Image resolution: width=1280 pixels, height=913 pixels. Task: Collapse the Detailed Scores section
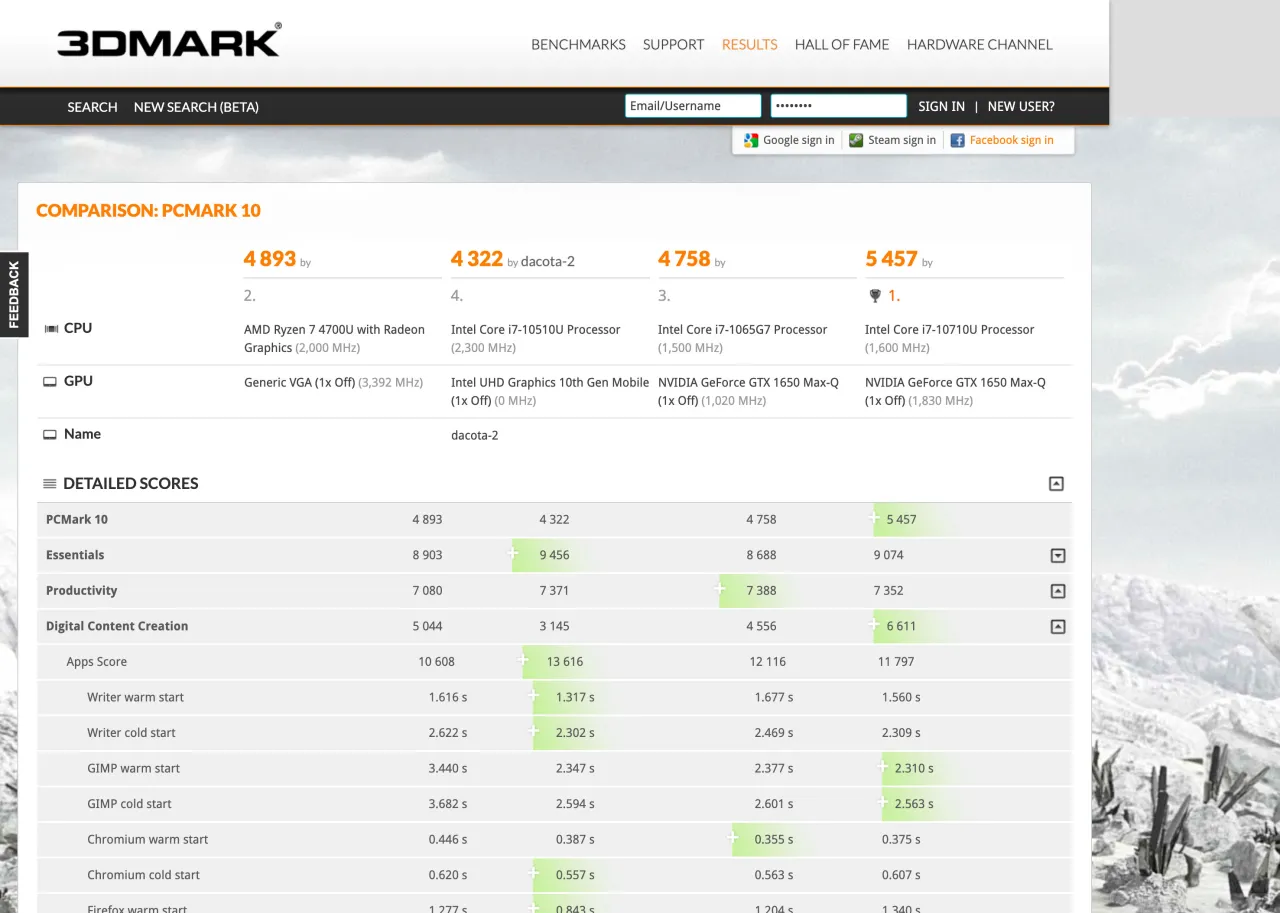(x=1056, y=484)
